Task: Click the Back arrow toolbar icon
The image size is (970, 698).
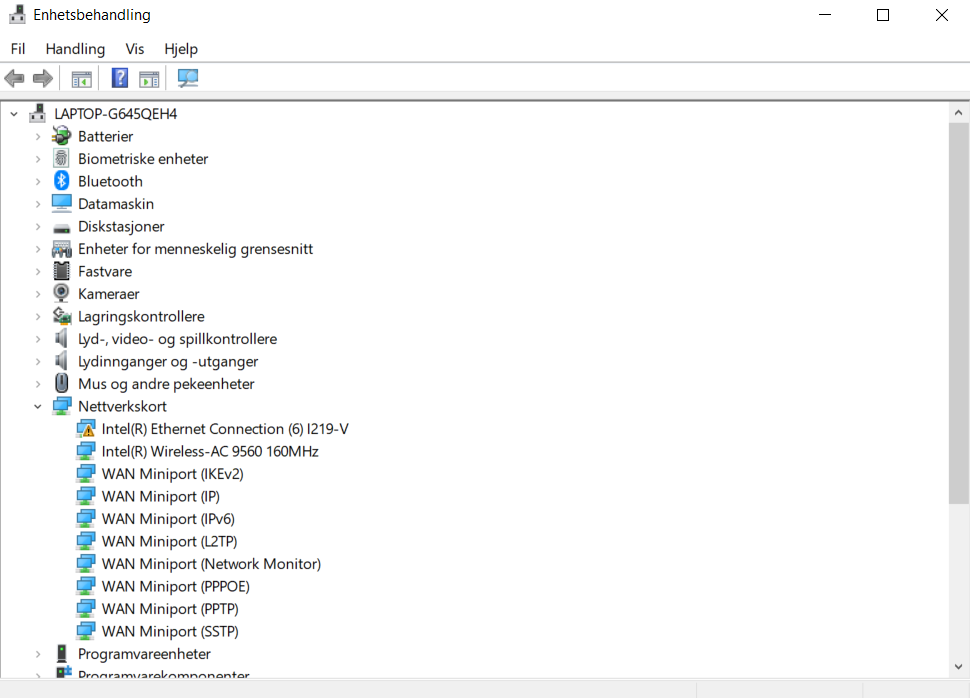Action: pyautogui.click(x=14, y=79)
